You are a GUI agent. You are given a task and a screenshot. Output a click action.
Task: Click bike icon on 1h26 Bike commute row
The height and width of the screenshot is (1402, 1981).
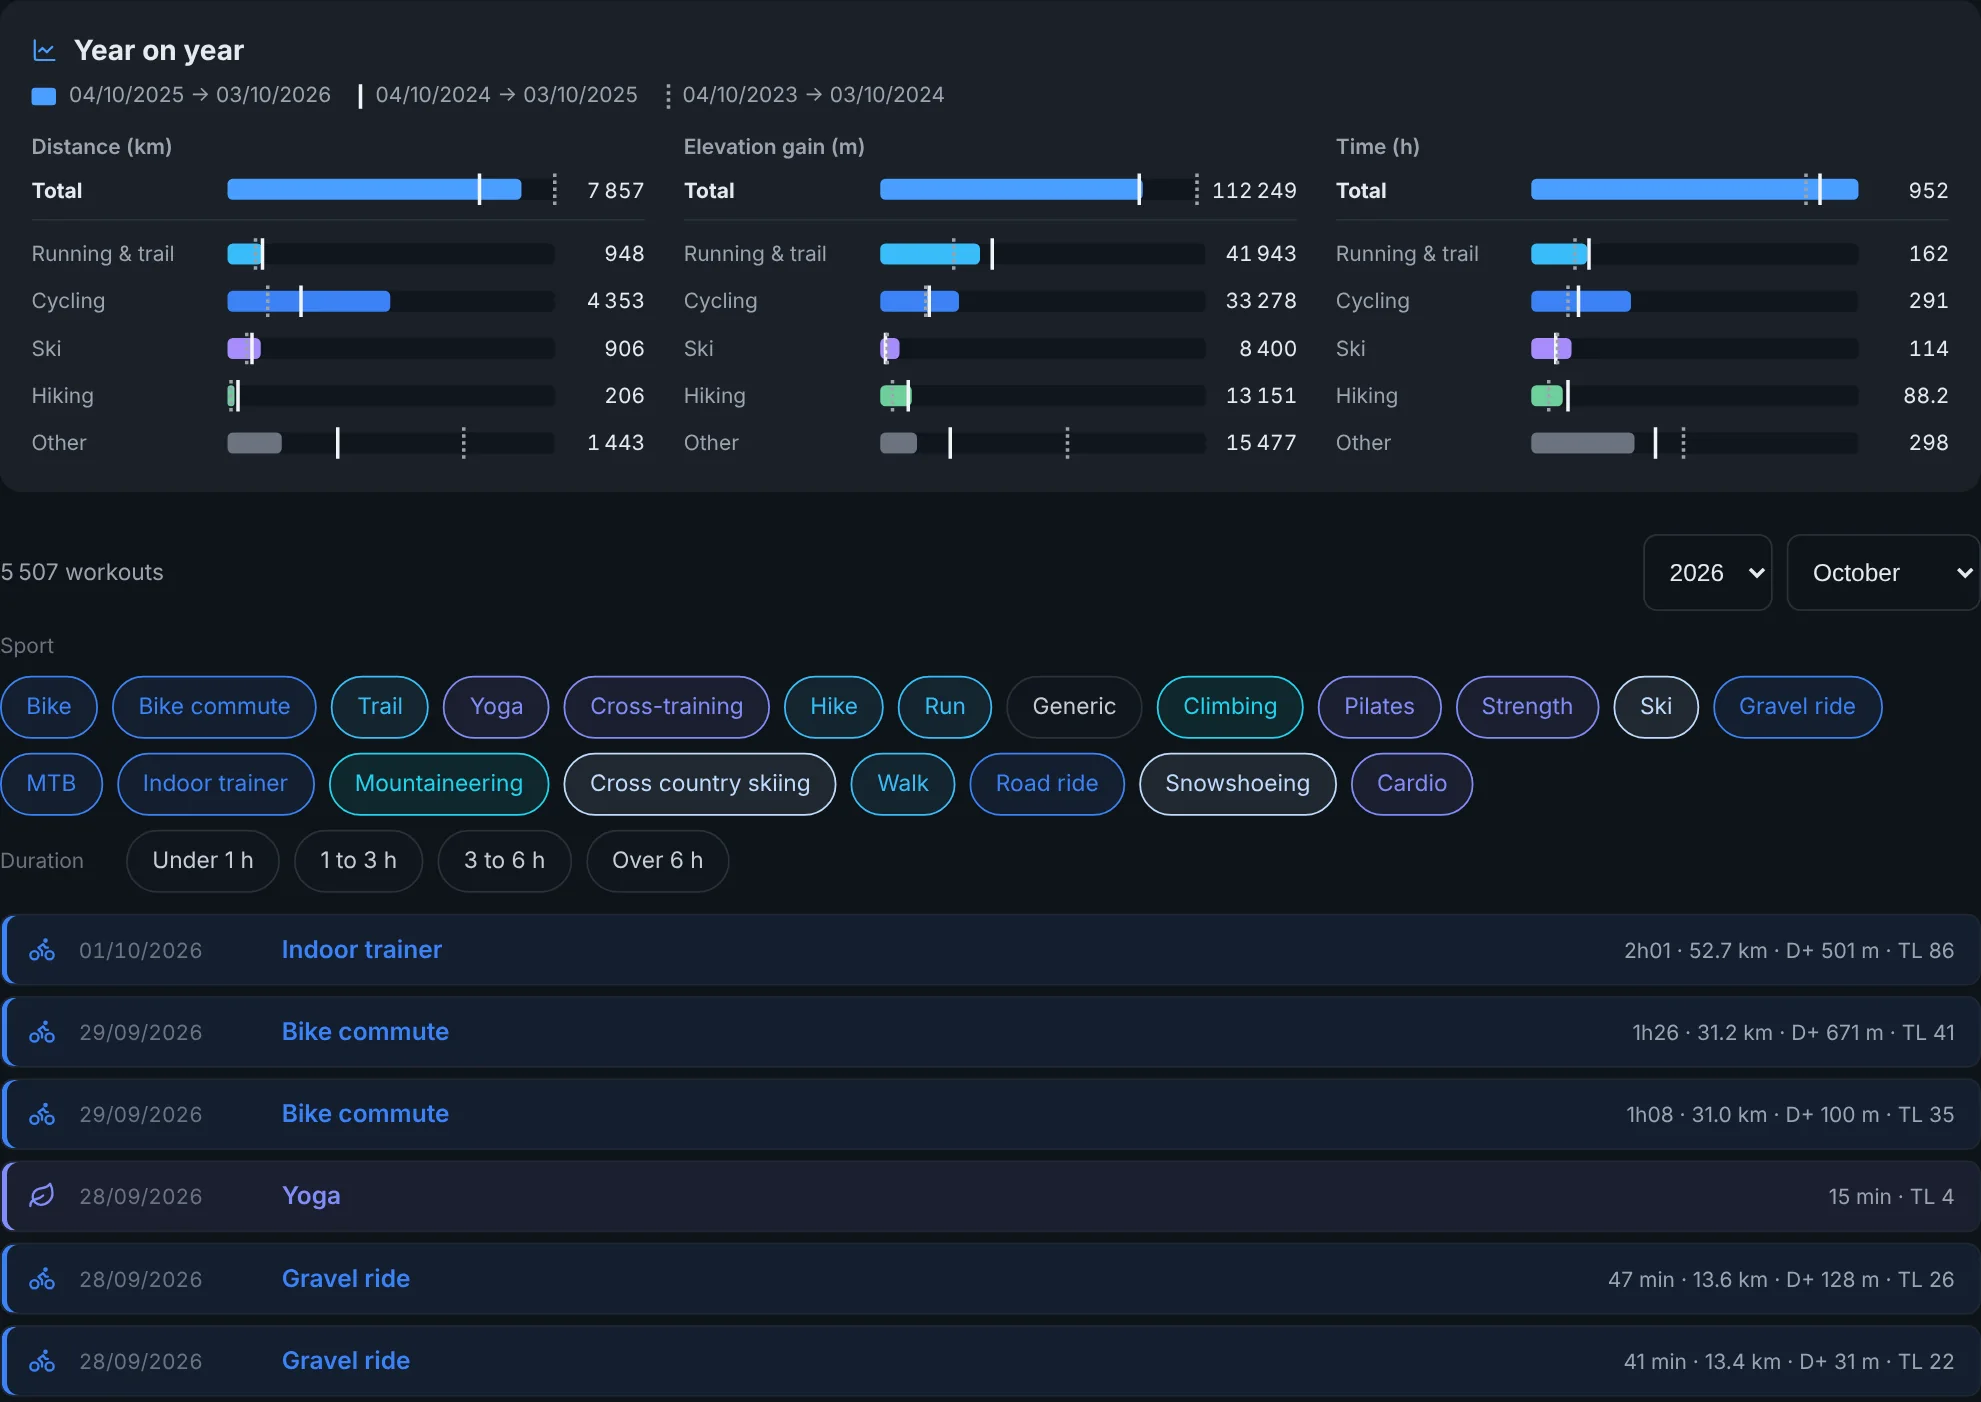[42, 1032]
